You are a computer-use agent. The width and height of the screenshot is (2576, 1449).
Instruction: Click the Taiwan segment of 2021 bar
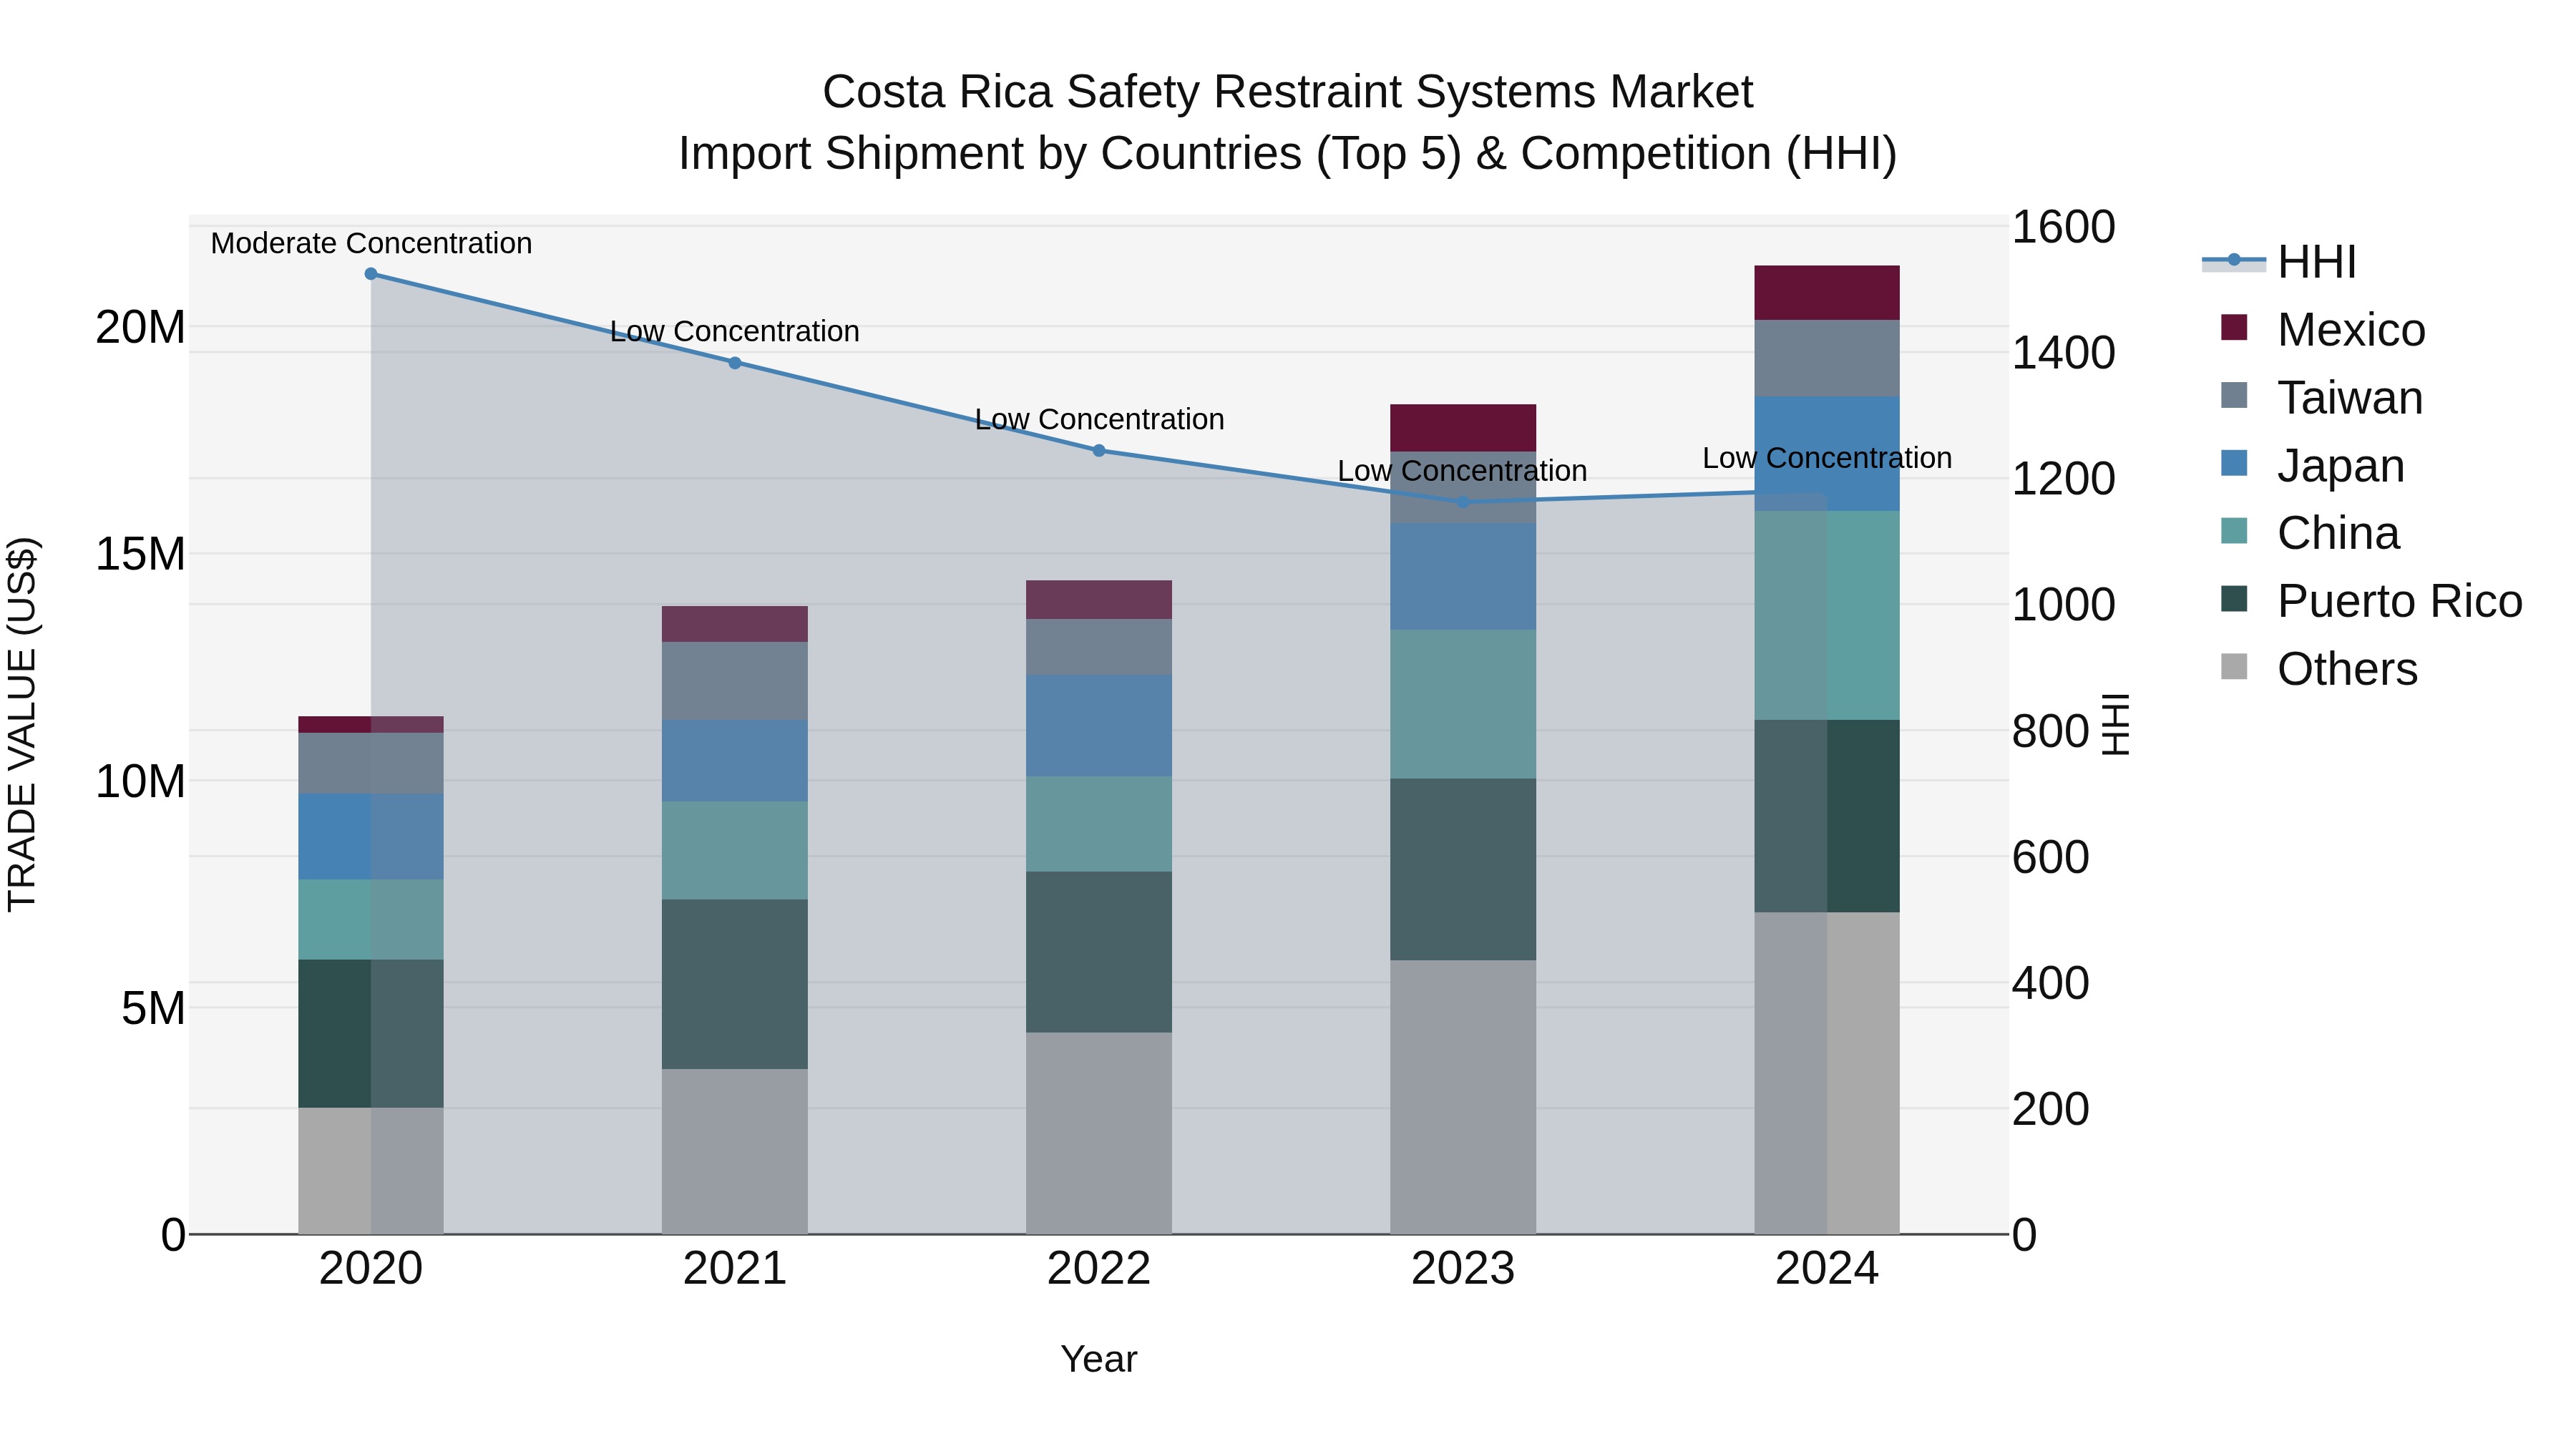coord(735,681)
